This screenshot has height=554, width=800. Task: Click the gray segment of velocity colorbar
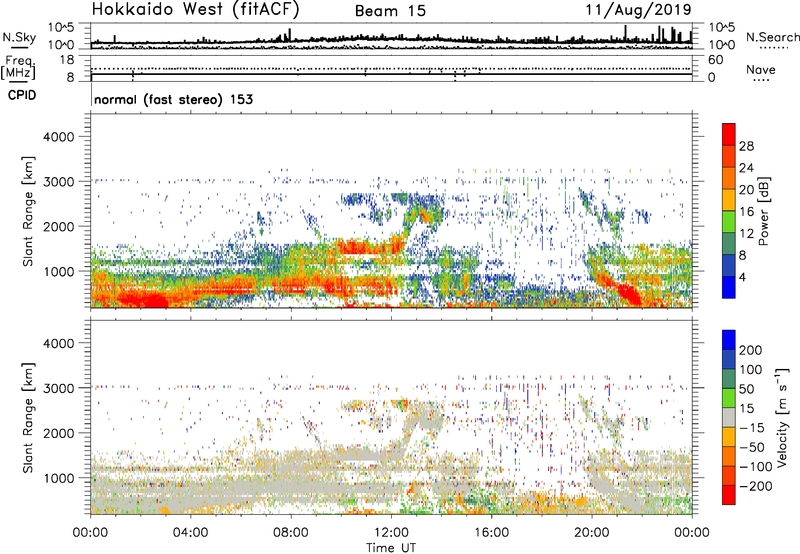point(729,418)
